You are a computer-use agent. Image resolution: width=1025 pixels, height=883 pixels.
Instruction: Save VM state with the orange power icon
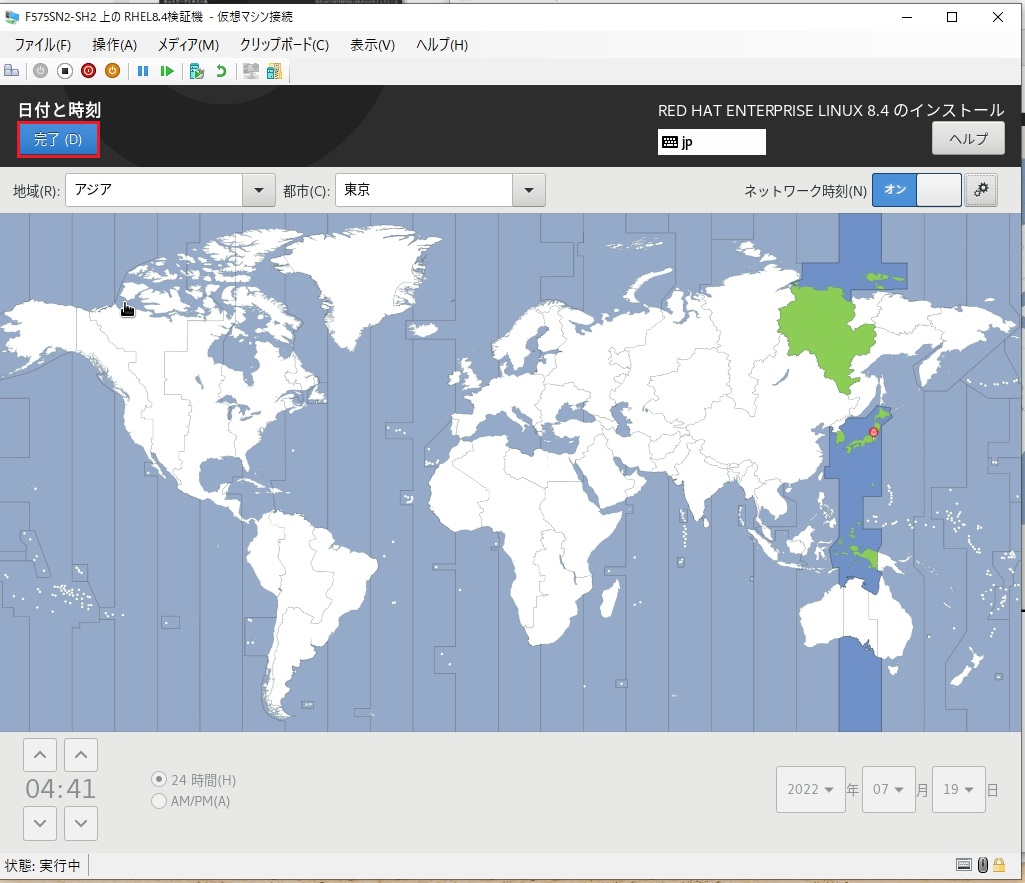pos(112,71)
